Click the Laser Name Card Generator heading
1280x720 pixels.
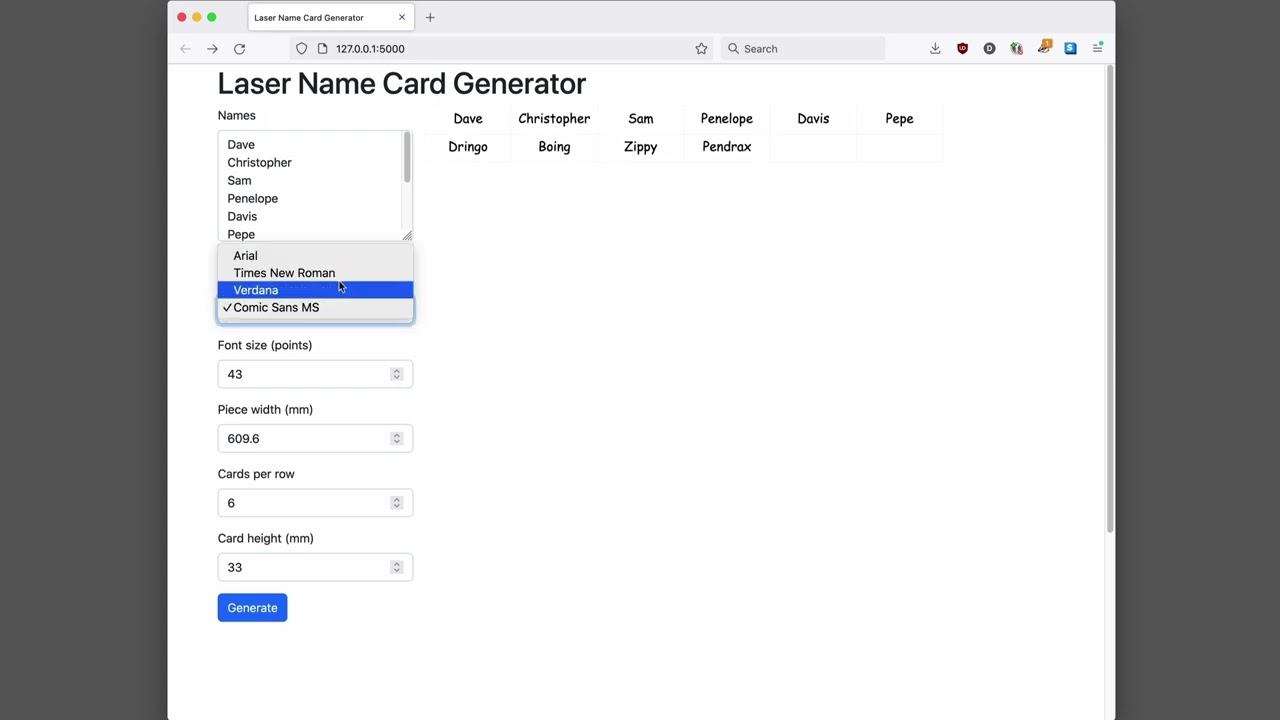tap(401, 83)
